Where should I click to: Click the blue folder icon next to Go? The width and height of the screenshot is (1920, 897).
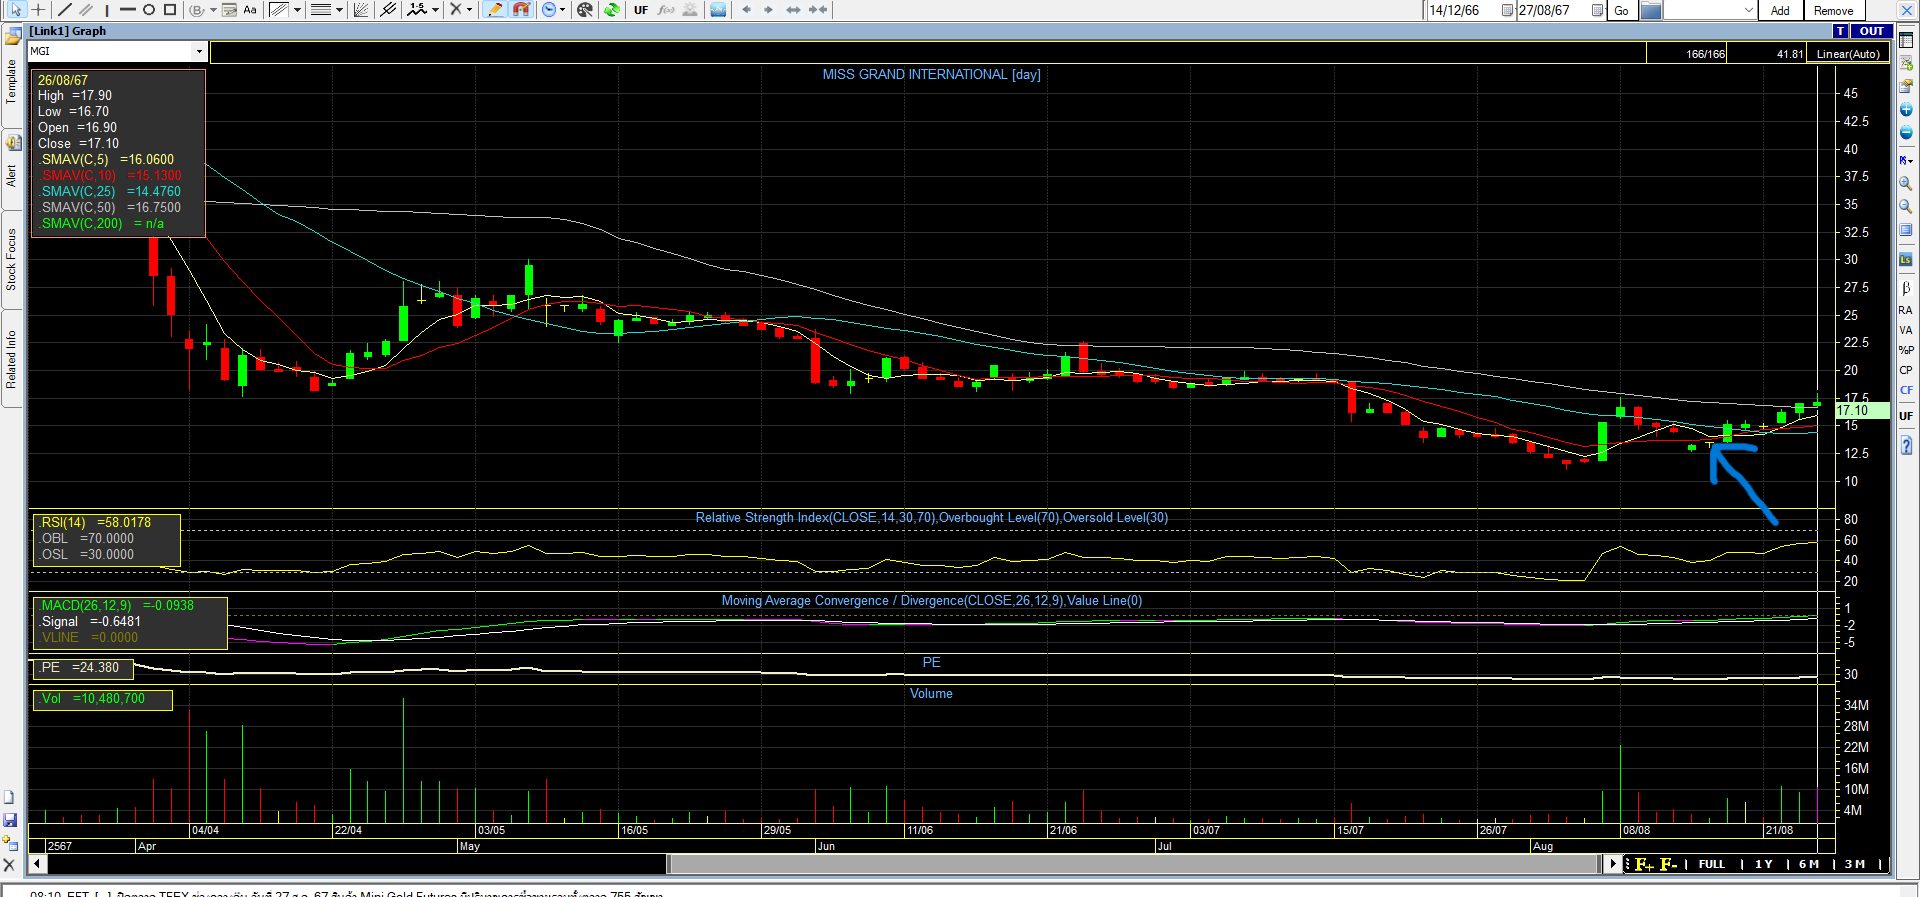pos(1651,10)
